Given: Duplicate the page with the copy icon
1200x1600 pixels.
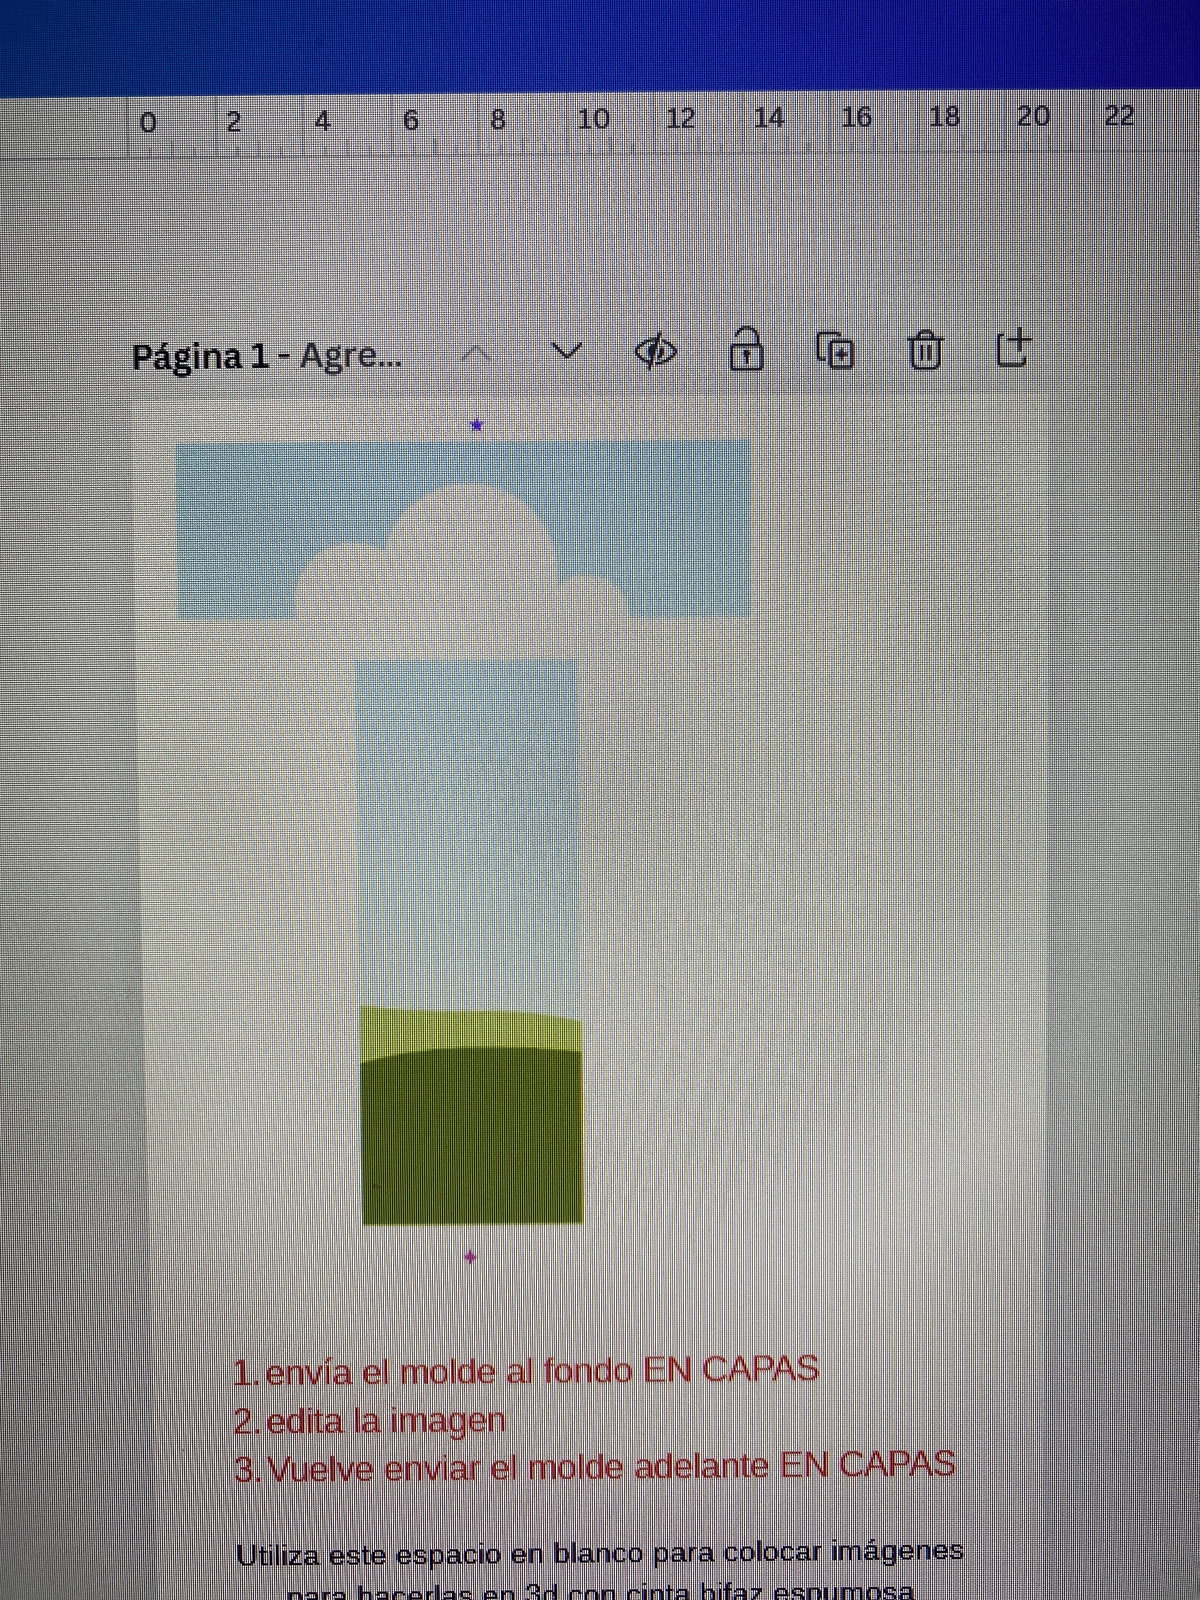Looking at the screenshot, I should click(835, 351).
